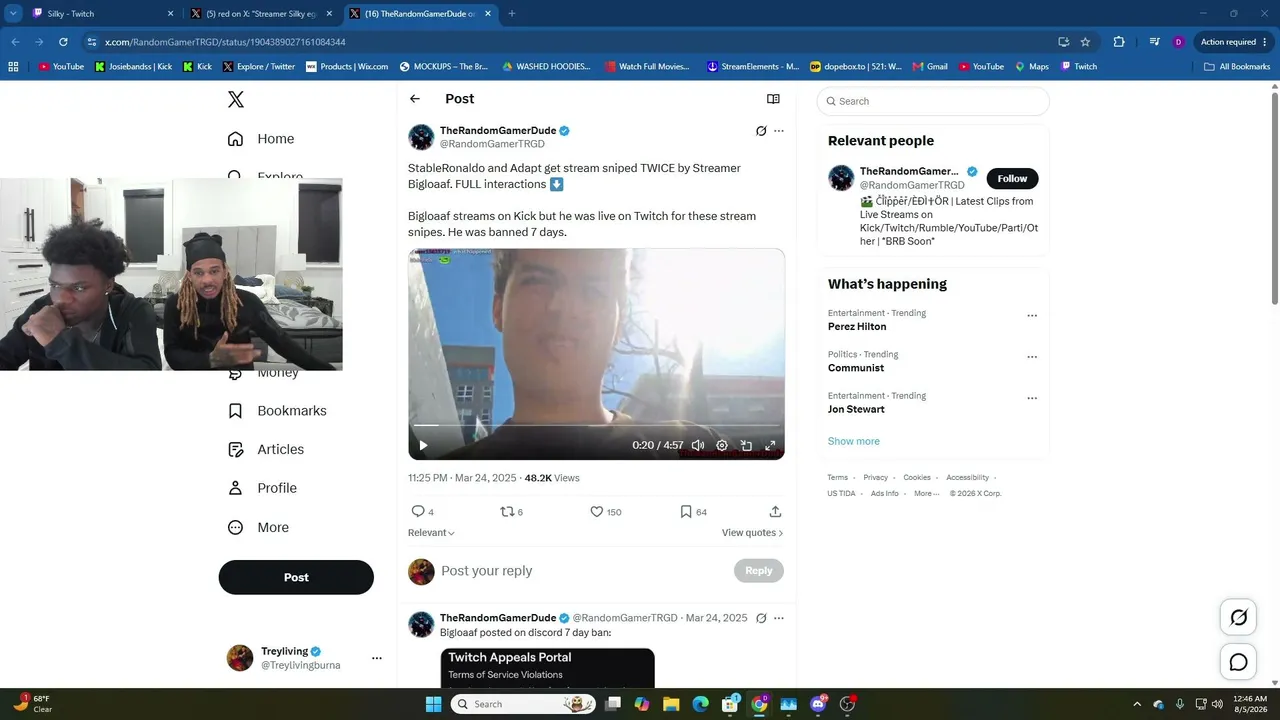Click Grok icon on the reply post
Viewport: 1280px width, 720px height.
761,618
